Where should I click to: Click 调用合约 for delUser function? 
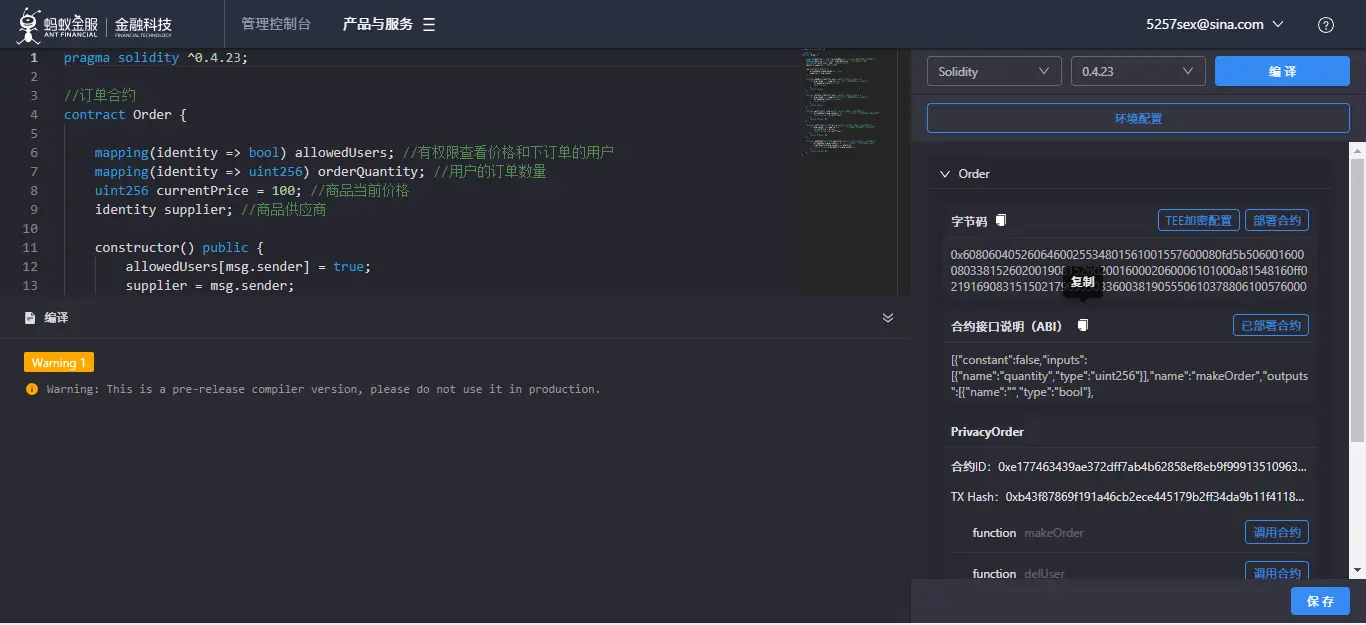[x=1277, y=572]
